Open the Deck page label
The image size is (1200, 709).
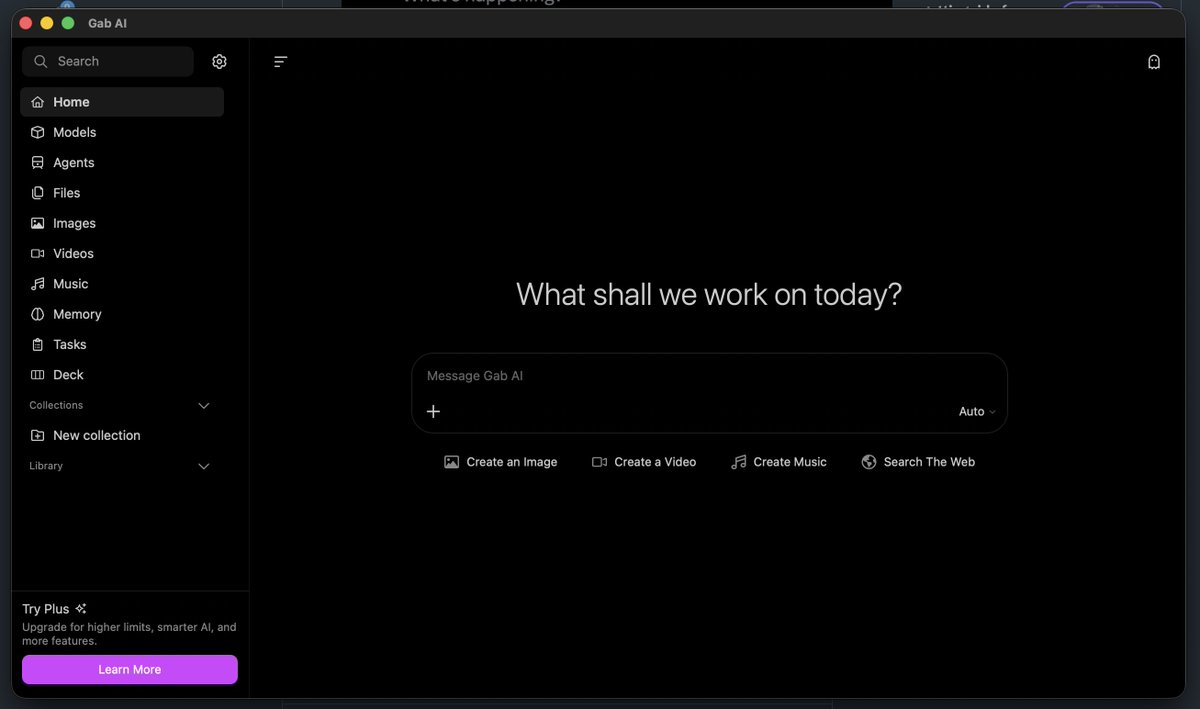click(68, 375)
